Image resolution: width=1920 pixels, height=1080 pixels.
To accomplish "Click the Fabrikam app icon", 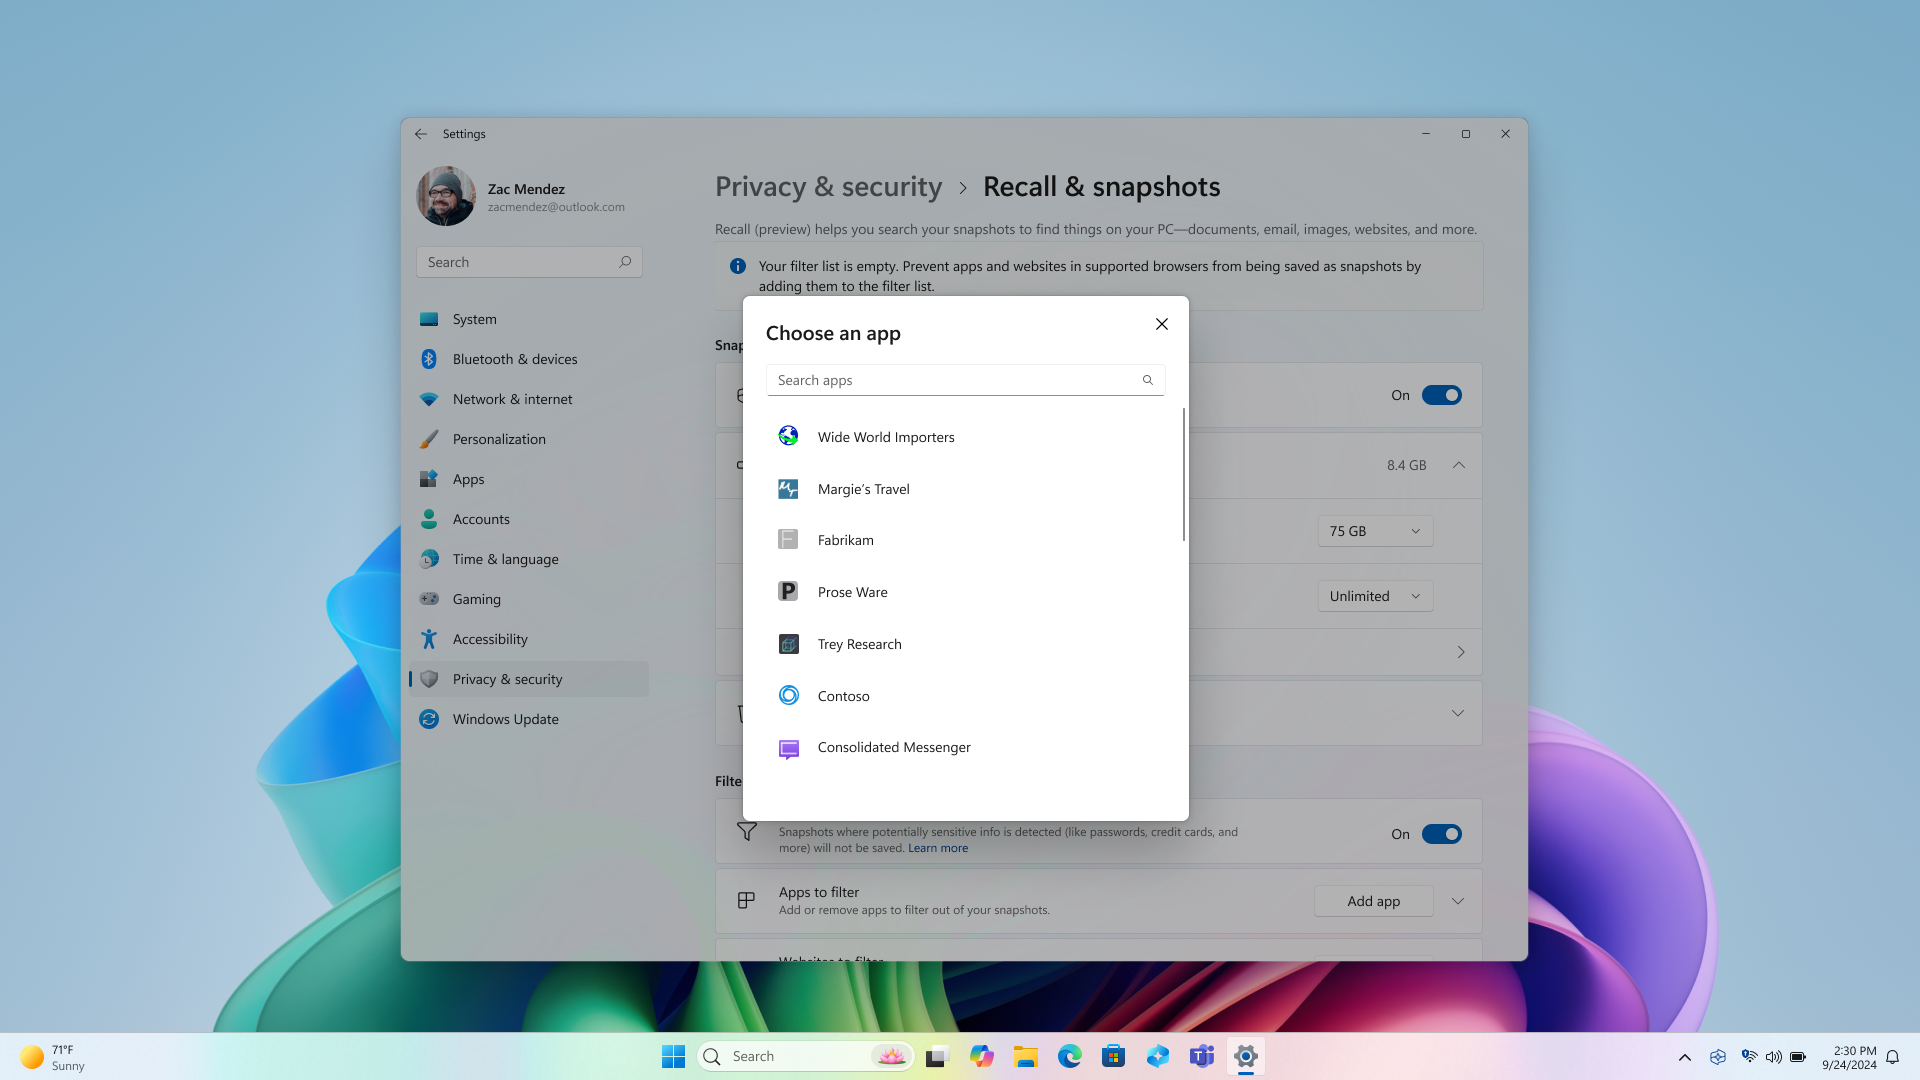I will tap(787, 539).
